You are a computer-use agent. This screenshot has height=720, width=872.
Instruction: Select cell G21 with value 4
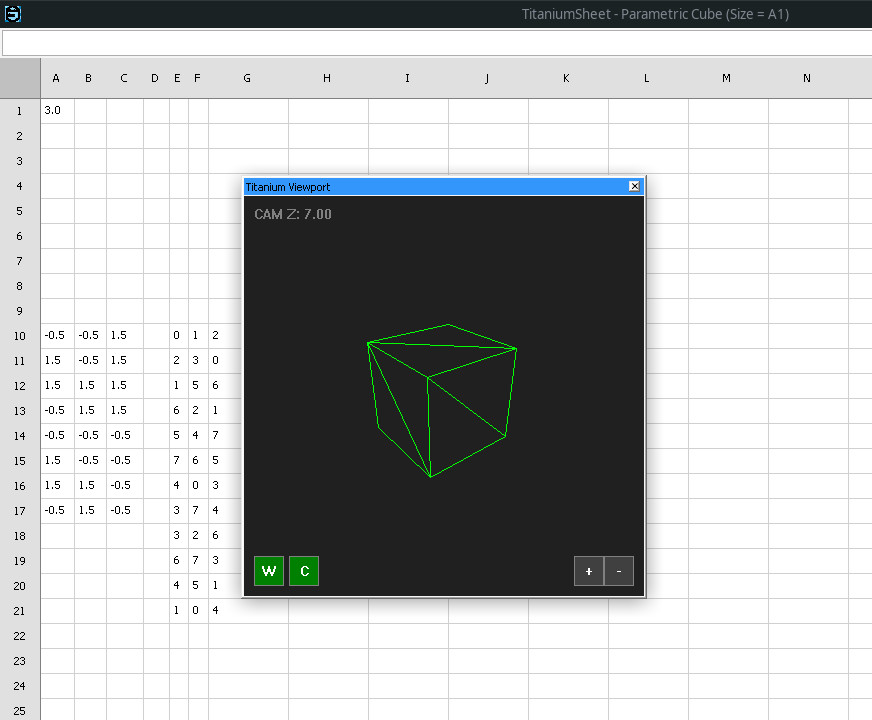[x=225, y=610]
